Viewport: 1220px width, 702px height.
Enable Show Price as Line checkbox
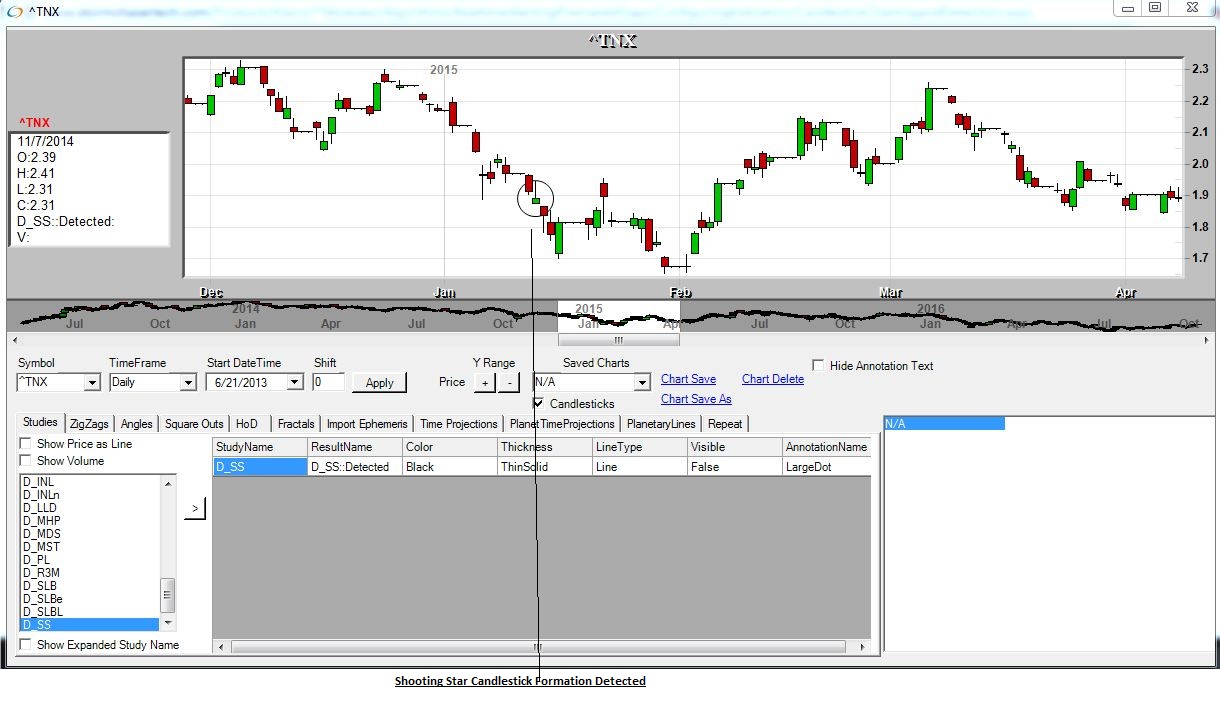click(x=26, y=444)
